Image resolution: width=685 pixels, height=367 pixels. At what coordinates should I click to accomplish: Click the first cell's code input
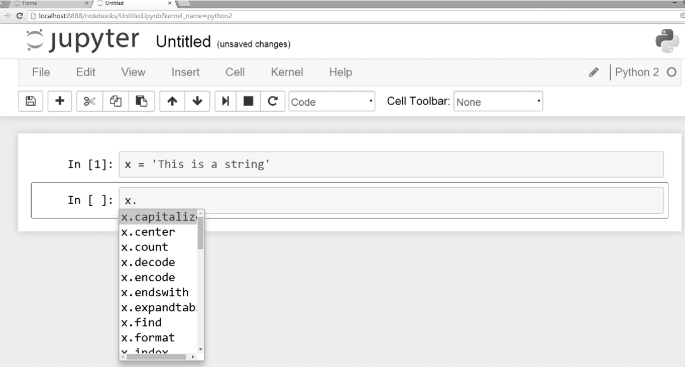[x=391, y=164]
